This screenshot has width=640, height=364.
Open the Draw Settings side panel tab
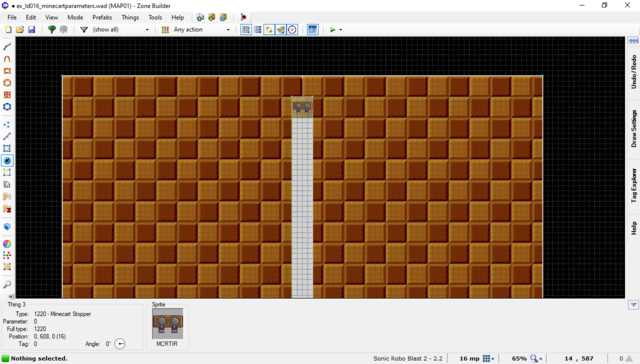coord(633,128)
